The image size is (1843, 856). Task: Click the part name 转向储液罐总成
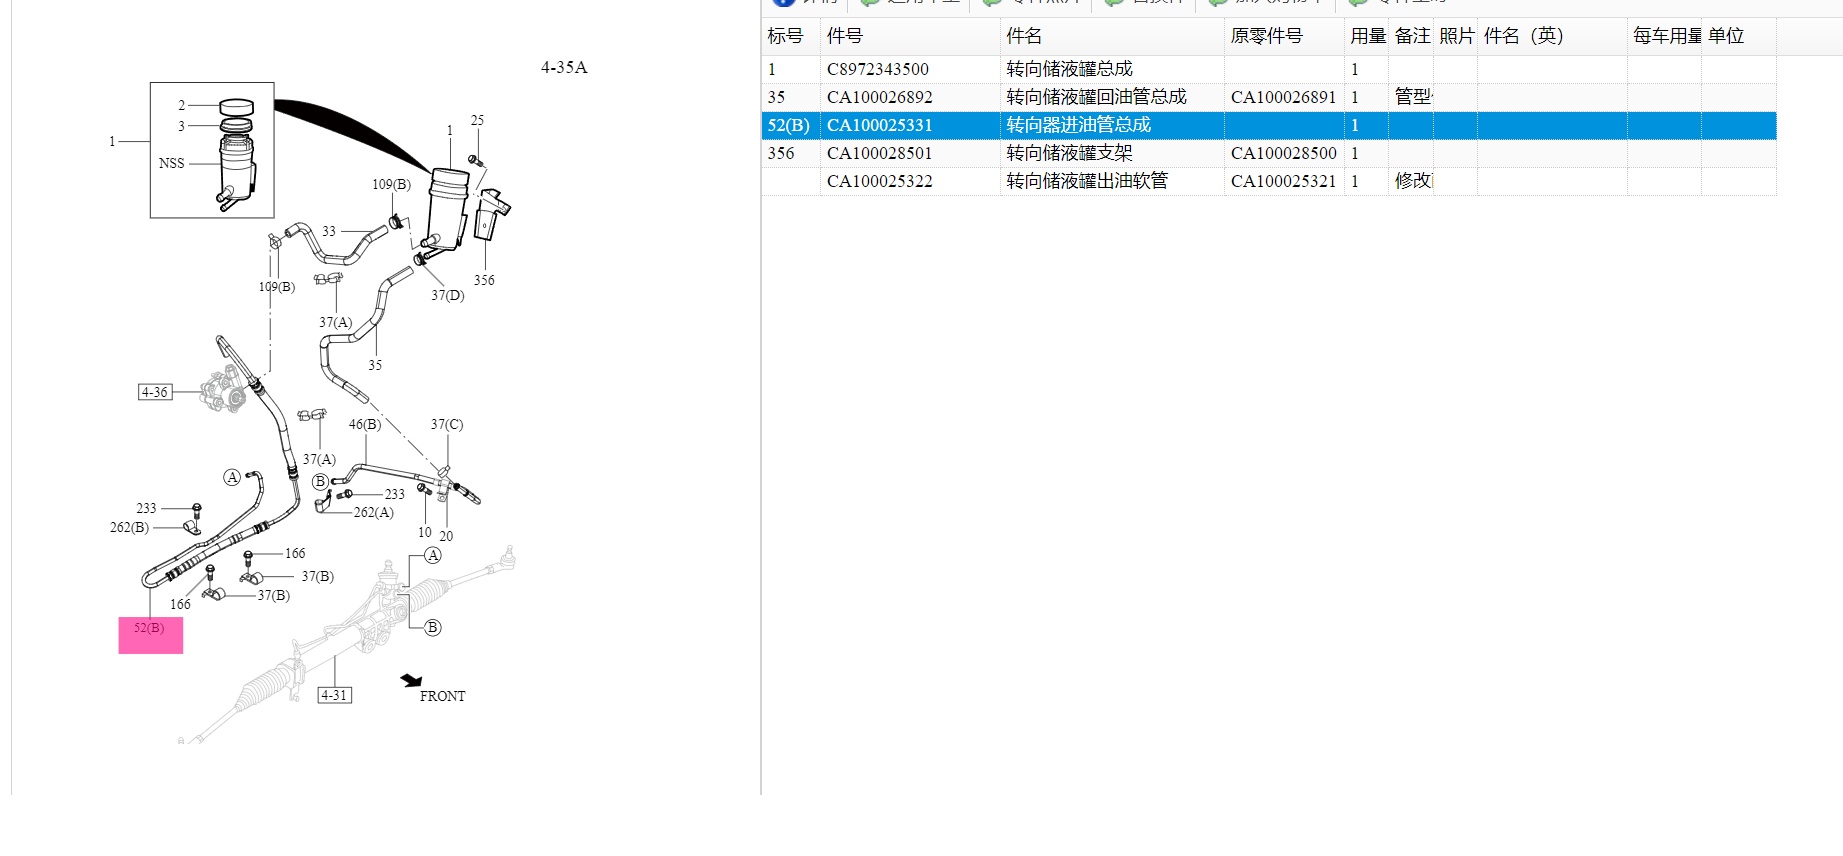tap(1069, 69)
